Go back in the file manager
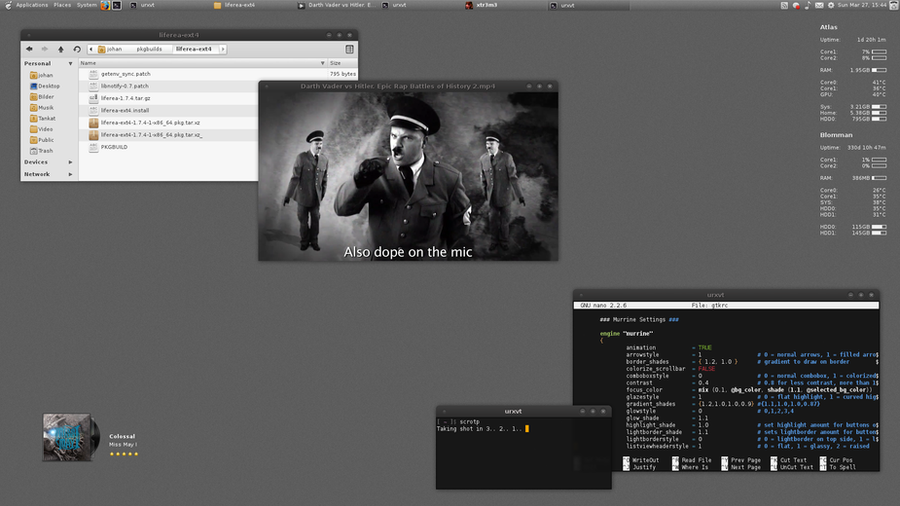The width and height of the screenshot is (900, 506). point(29,49)
